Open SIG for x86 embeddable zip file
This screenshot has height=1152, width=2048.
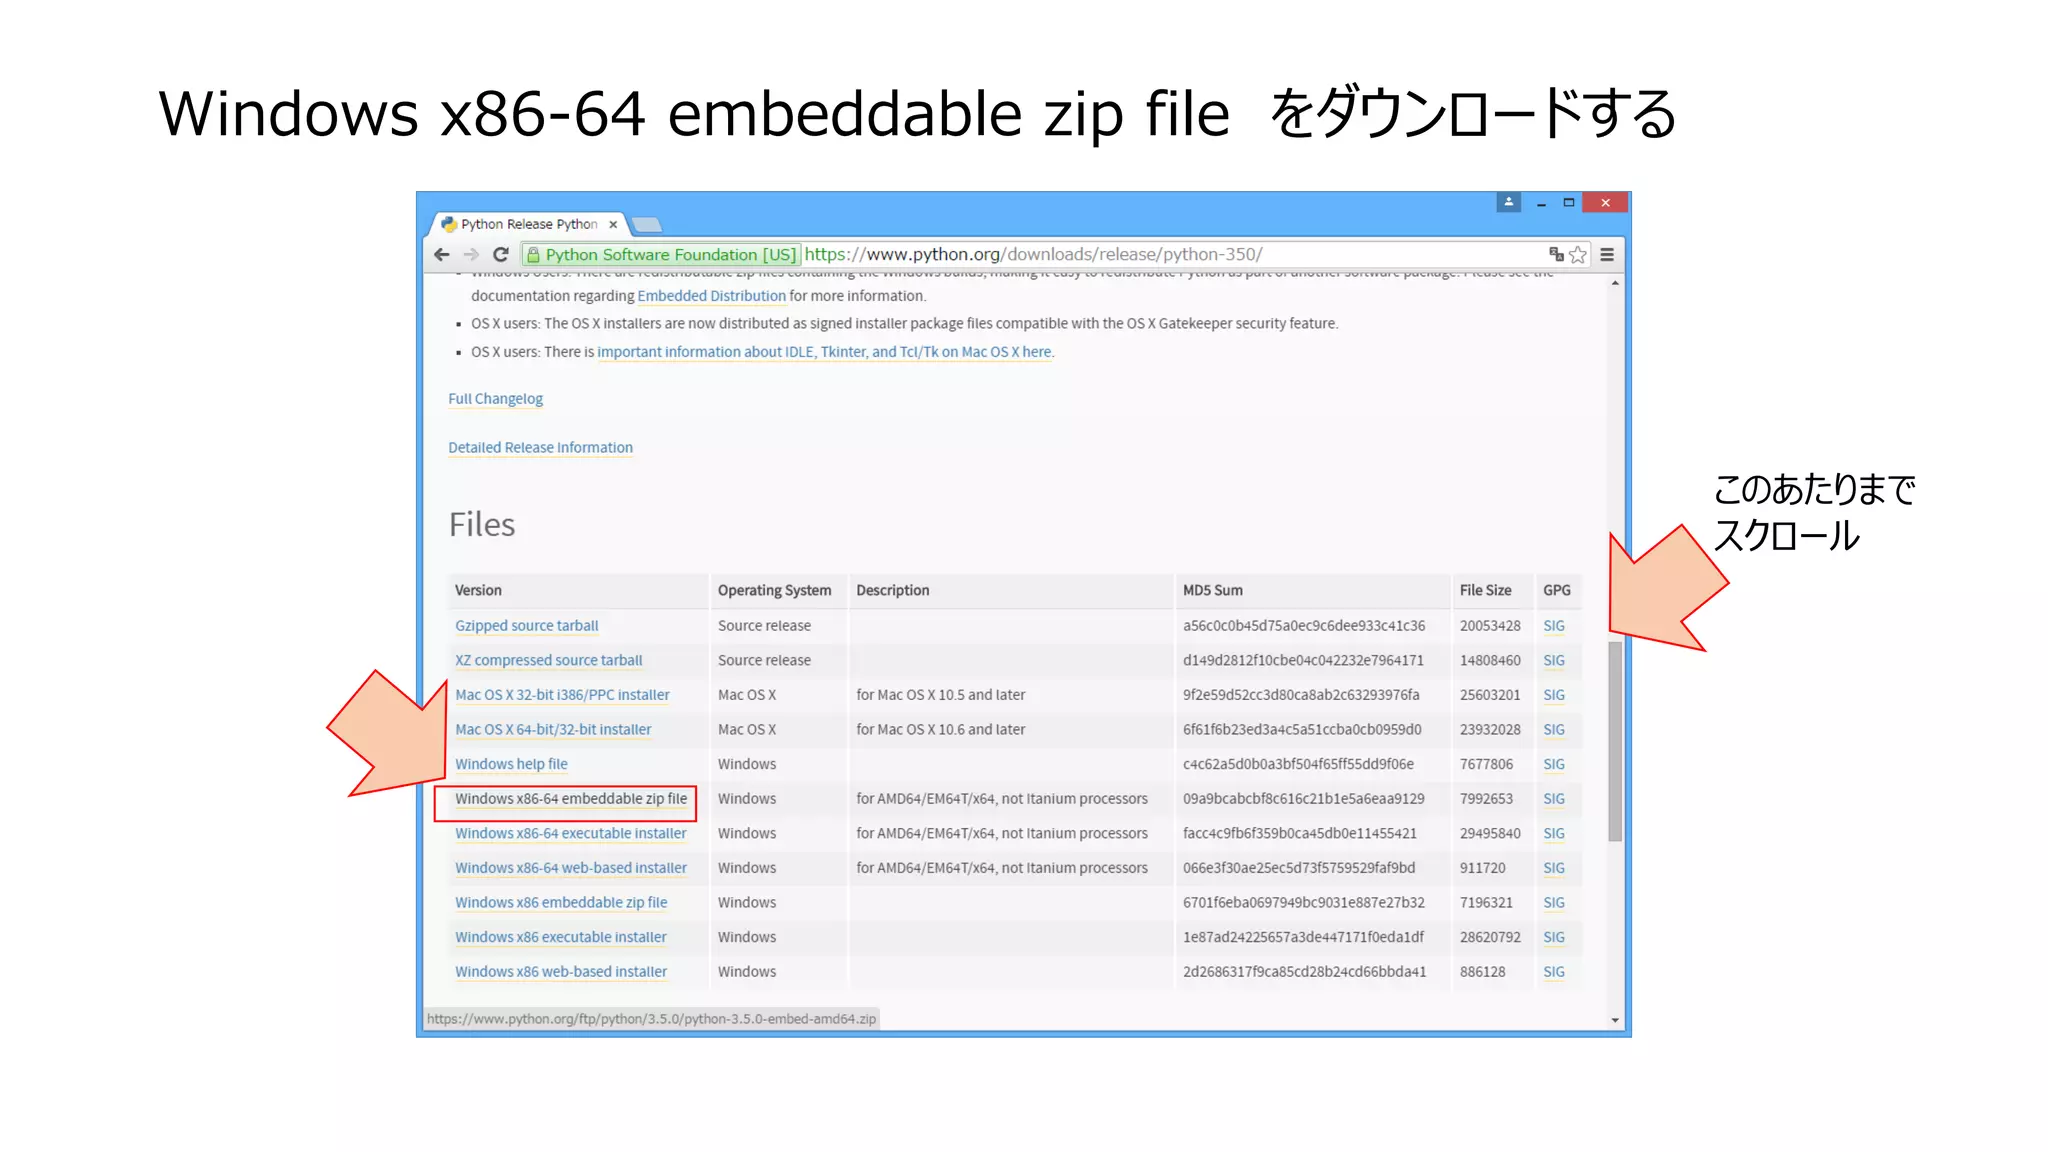click(x=1553, y=903)
